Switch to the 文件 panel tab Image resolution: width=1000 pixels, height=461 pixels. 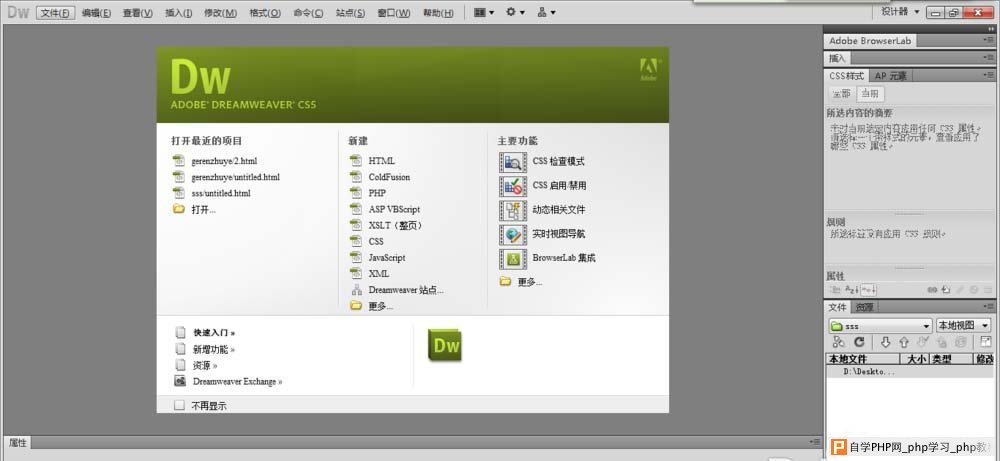[837, 307]
